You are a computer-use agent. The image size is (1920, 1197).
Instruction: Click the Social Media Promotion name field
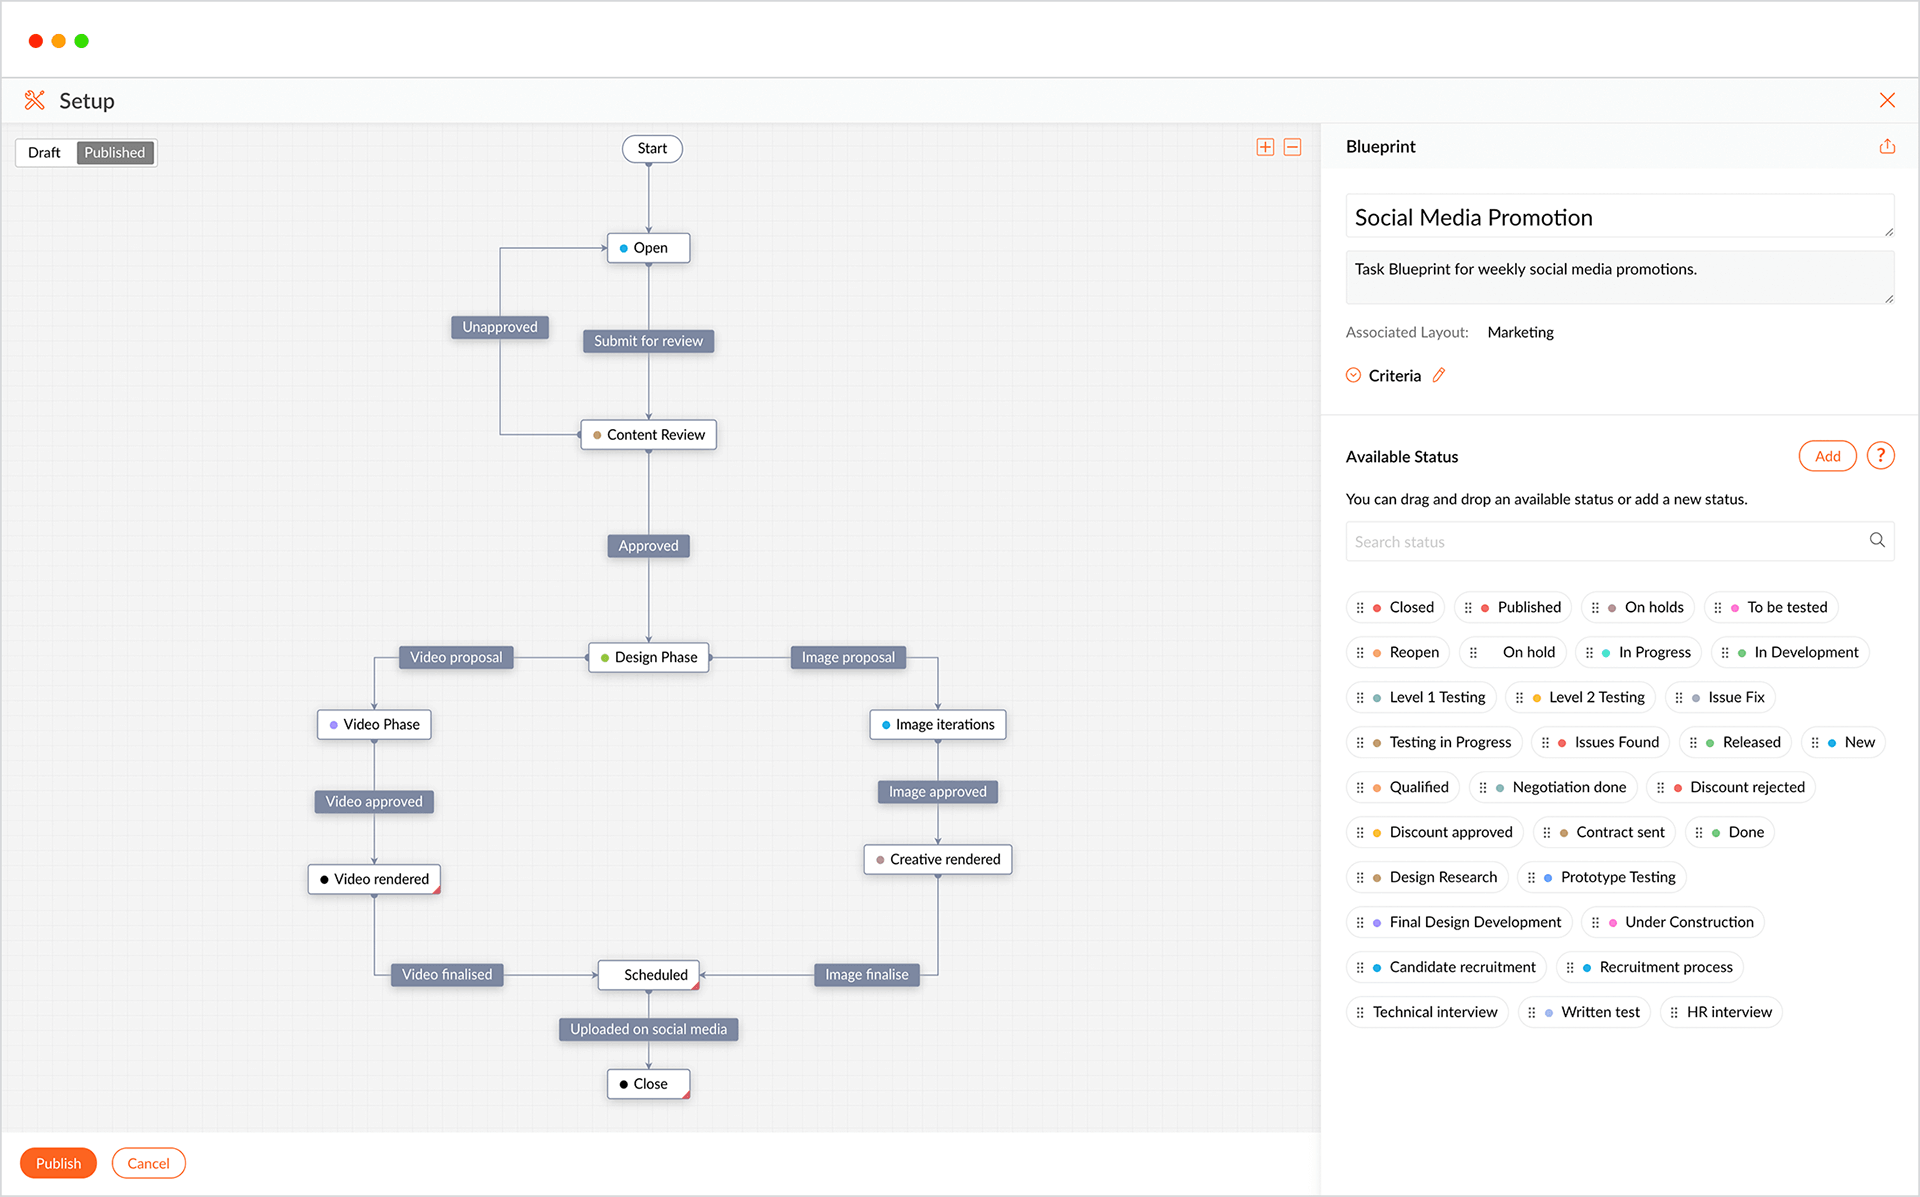pos(1619,217)
